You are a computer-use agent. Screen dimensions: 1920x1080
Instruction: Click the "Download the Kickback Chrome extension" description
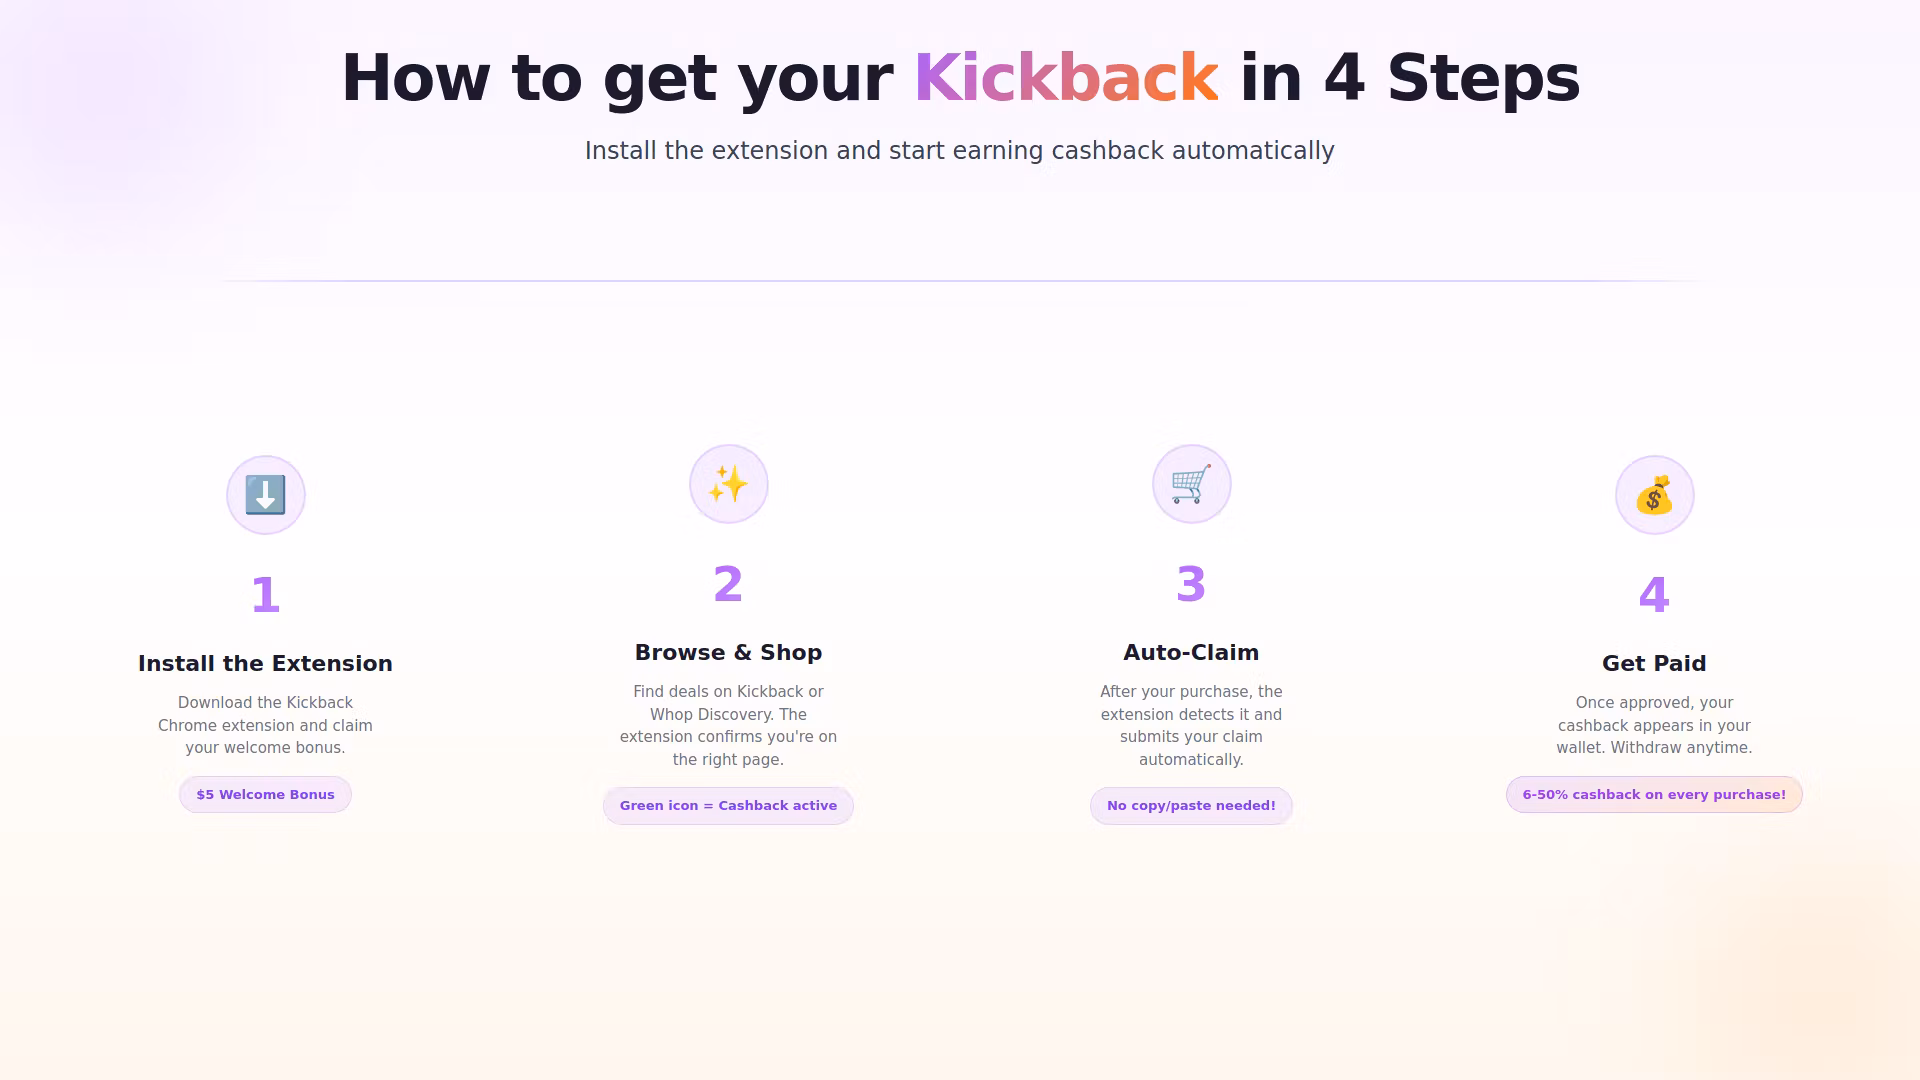click(x=265, y=725)
